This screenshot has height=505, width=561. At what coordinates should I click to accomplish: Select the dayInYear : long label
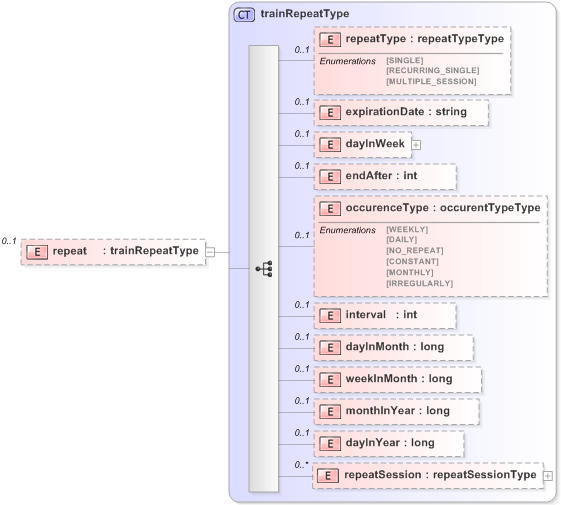(x=390, y=443)
